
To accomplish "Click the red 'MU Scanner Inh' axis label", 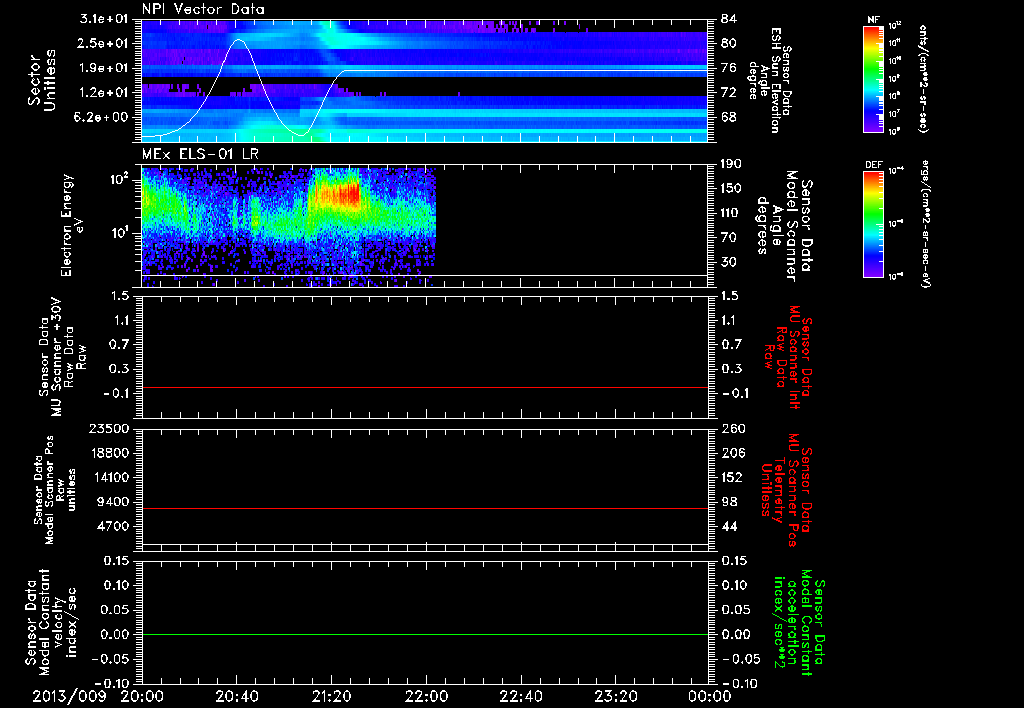I will point(787,357).
